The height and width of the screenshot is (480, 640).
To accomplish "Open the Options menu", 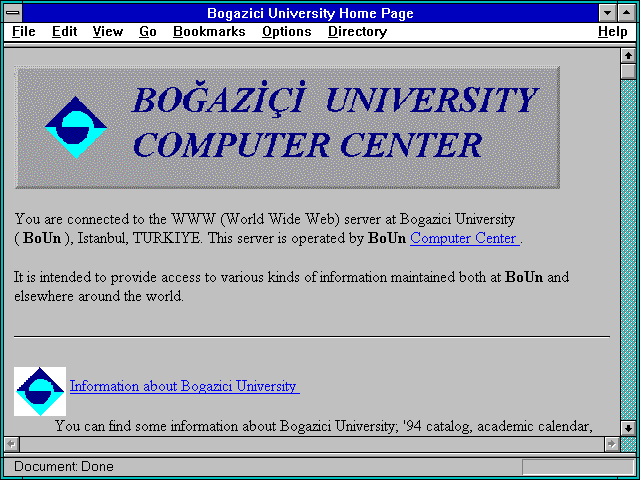I will pyautogui.click(x=287, y=32).
